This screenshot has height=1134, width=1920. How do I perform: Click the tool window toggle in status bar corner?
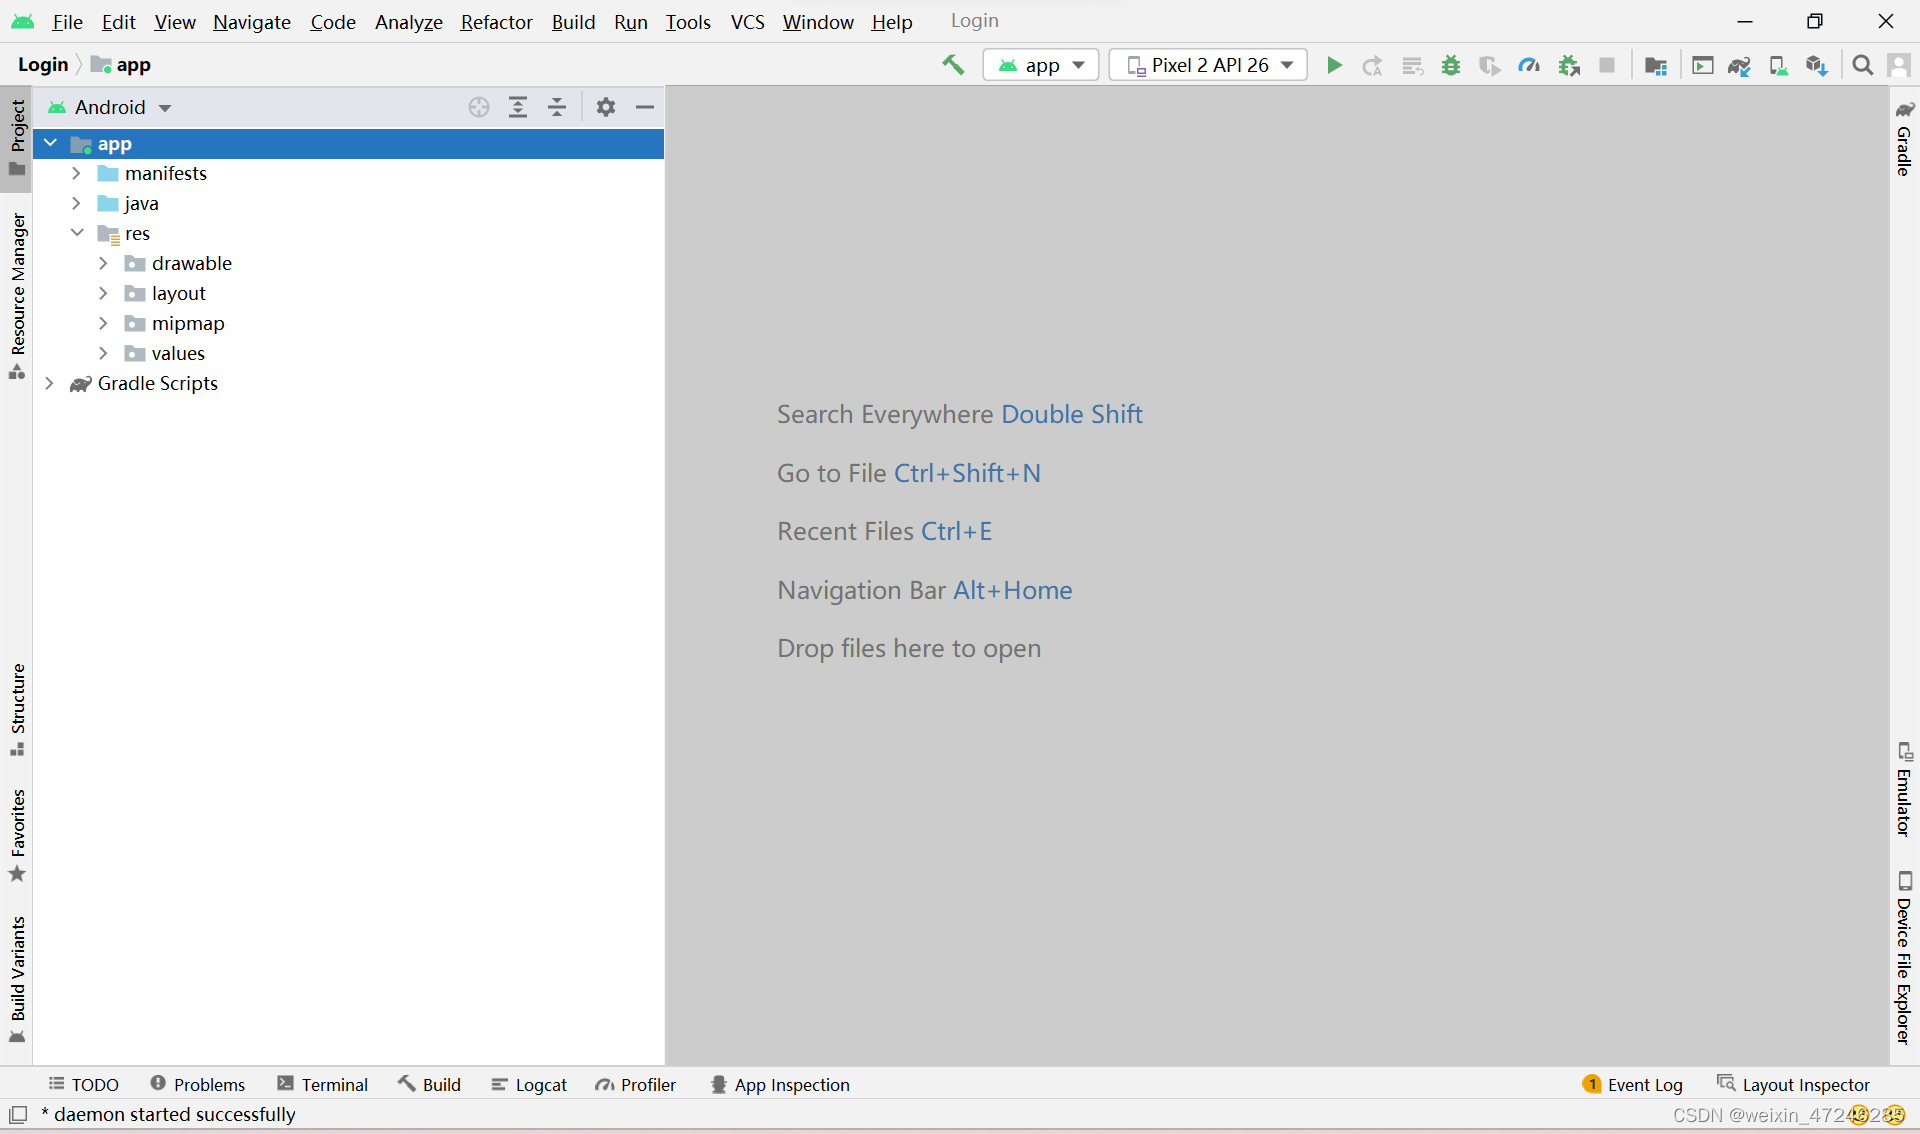pyautogui.click(x=18, y=1114)
